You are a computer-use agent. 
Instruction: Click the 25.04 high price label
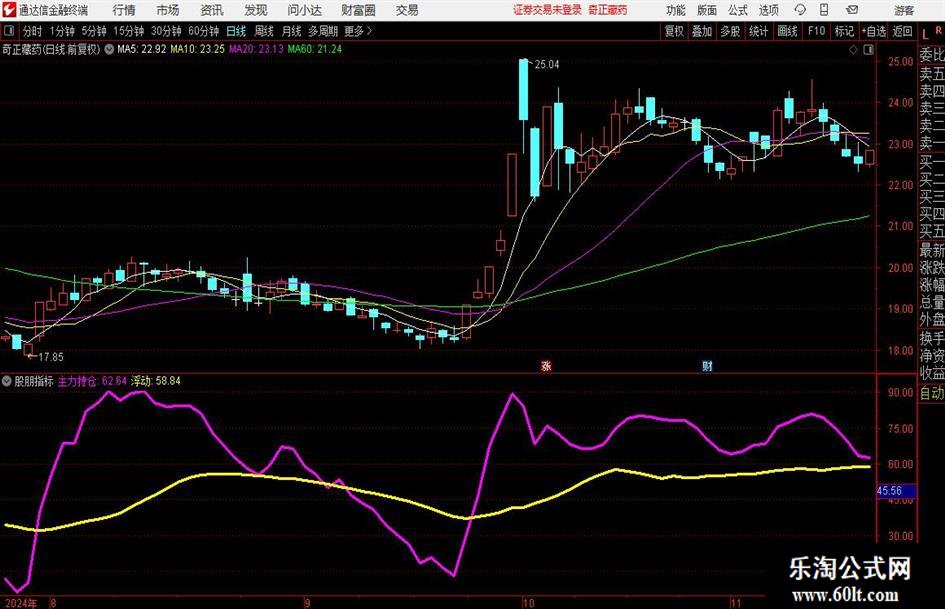point(547,65)
